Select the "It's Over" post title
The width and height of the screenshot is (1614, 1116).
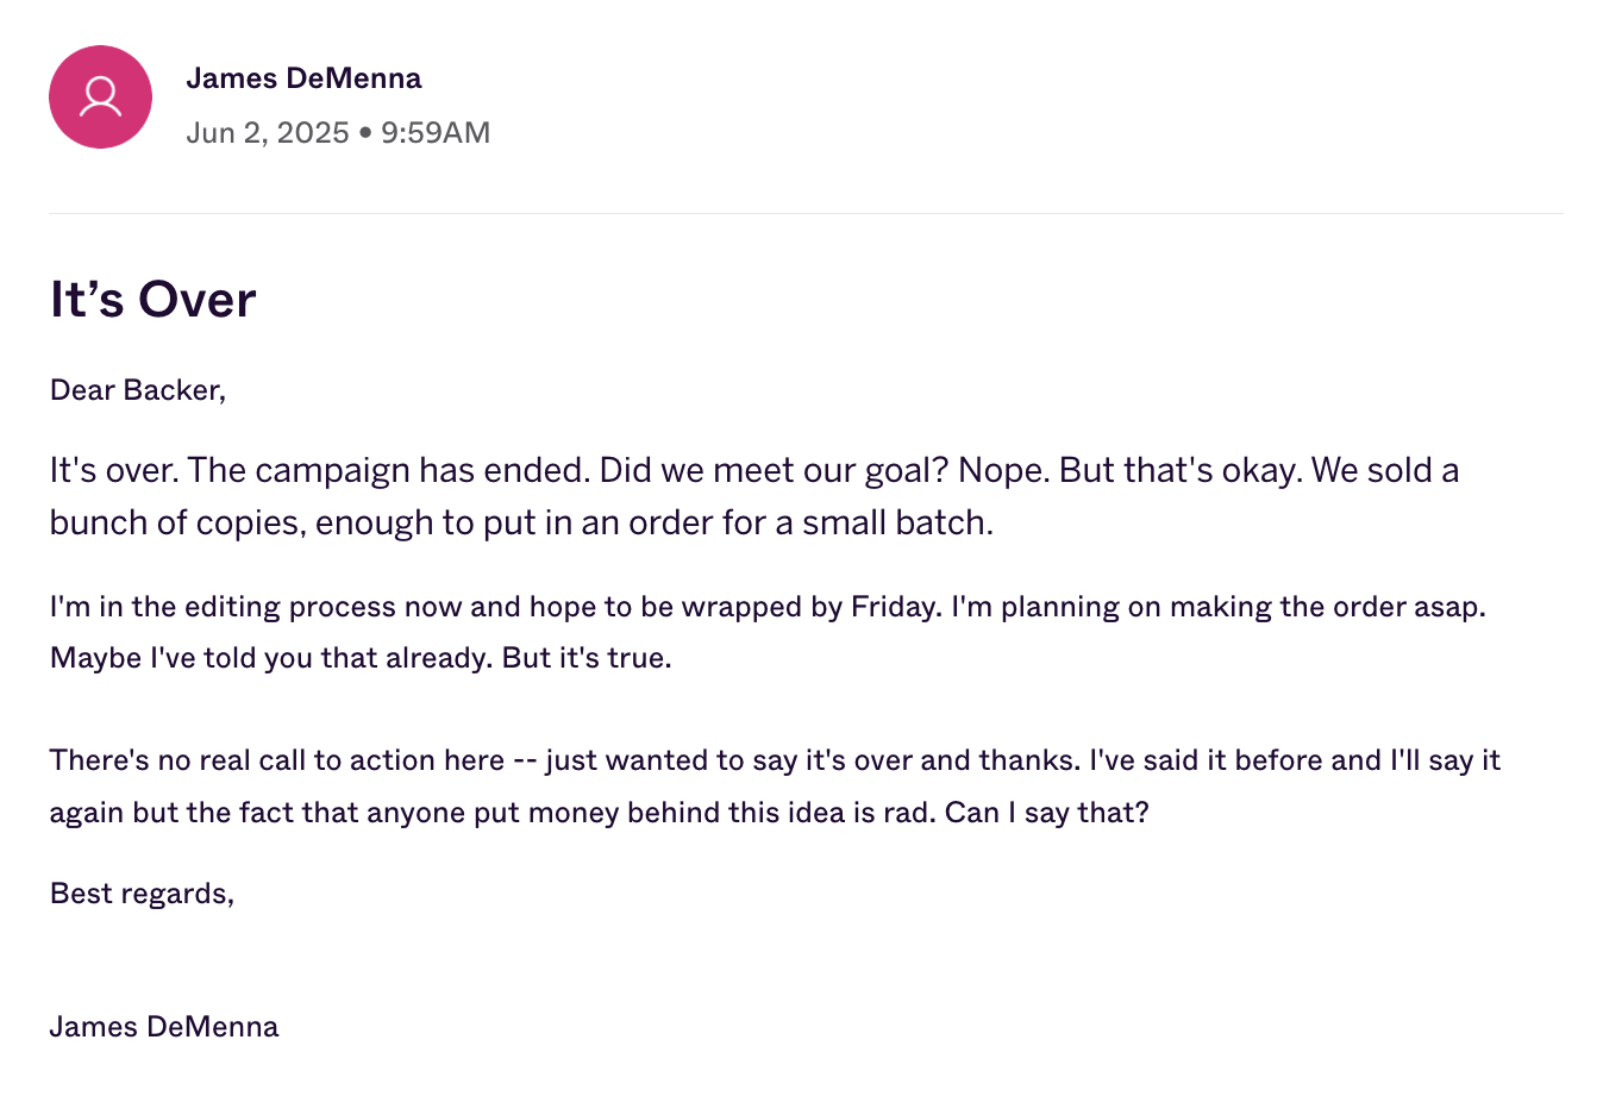153,299
